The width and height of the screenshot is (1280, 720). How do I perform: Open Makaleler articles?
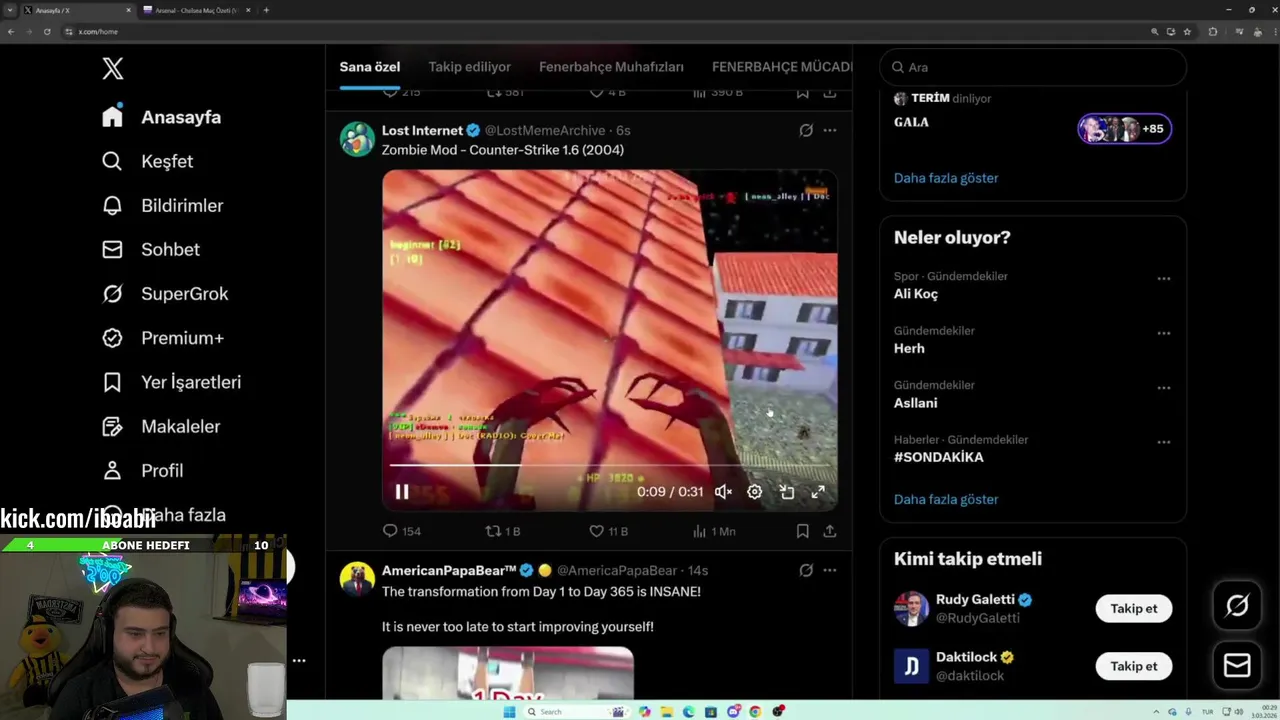[x=160, y=426]
